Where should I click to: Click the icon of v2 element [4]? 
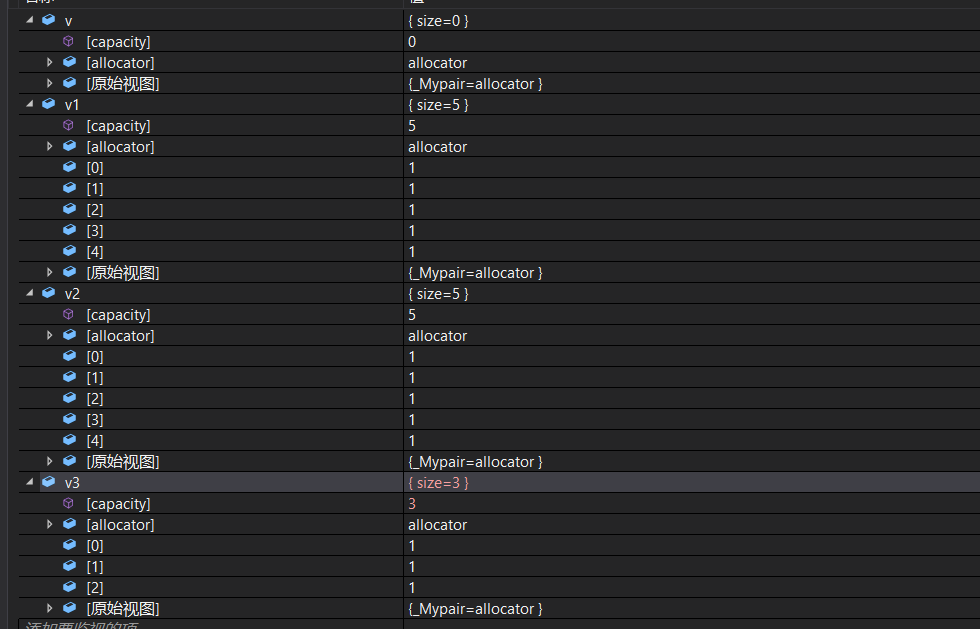[x=69, y=440]
